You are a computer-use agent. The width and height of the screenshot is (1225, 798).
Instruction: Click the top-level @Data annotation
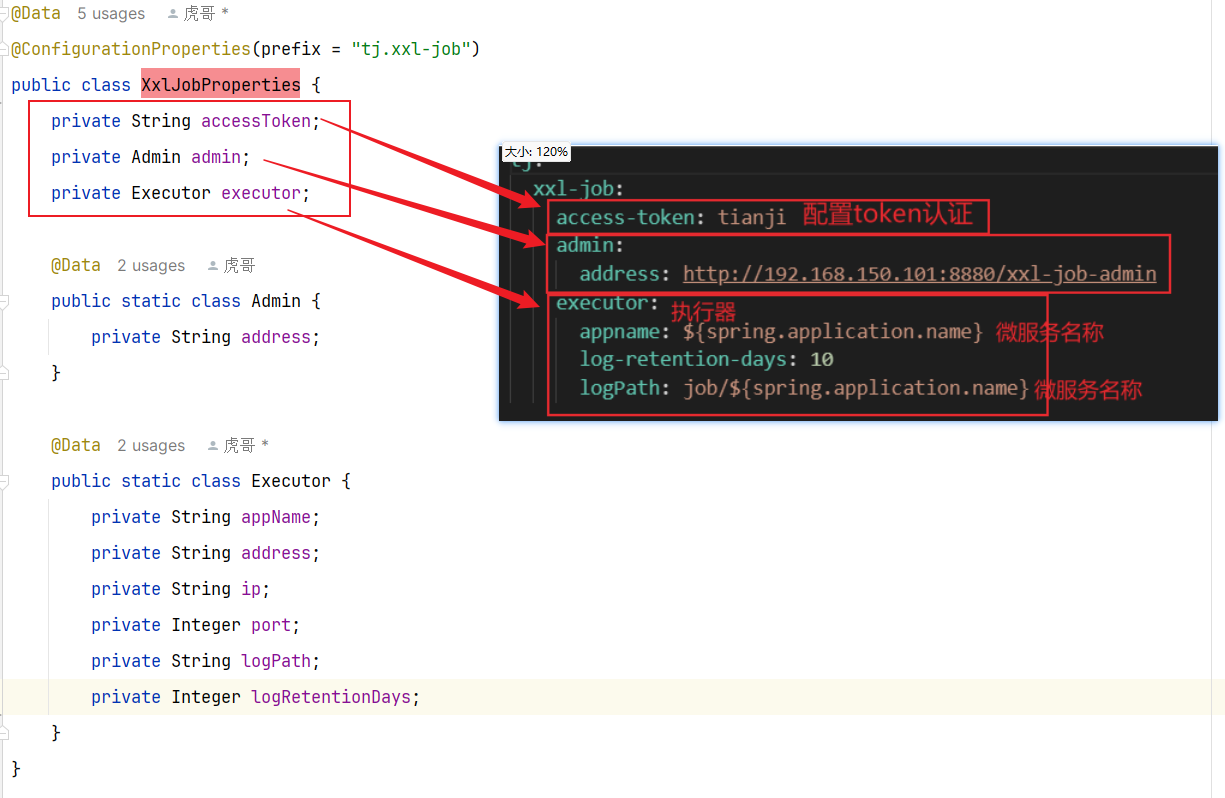point(36,14)
